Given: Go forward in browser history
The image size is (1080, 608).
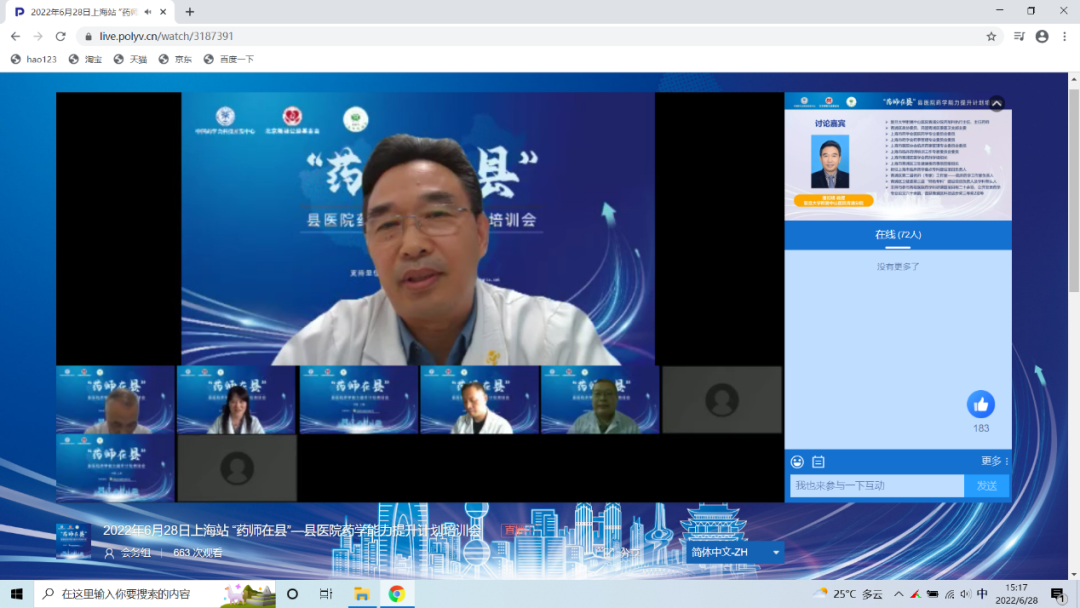Looking at the screenshot, I should coord(38,36).
